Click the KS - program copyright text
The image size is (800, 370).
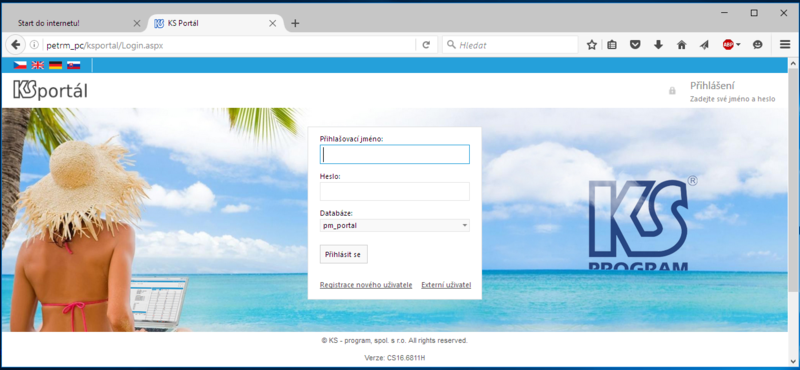point(394,340)
